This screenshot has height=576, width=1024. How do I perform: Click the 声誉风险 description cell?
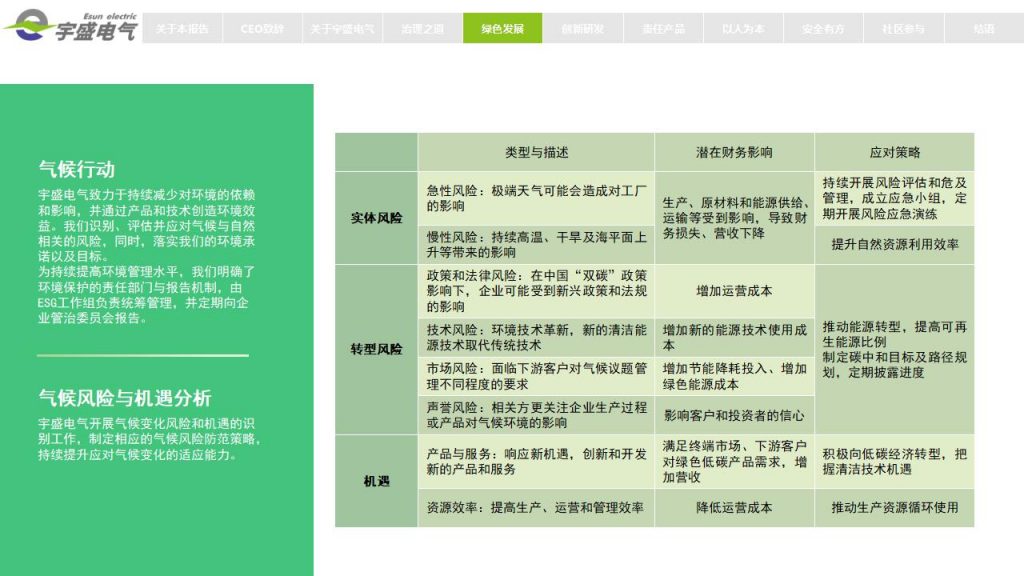pyautogui.click(x=536, y=415)
